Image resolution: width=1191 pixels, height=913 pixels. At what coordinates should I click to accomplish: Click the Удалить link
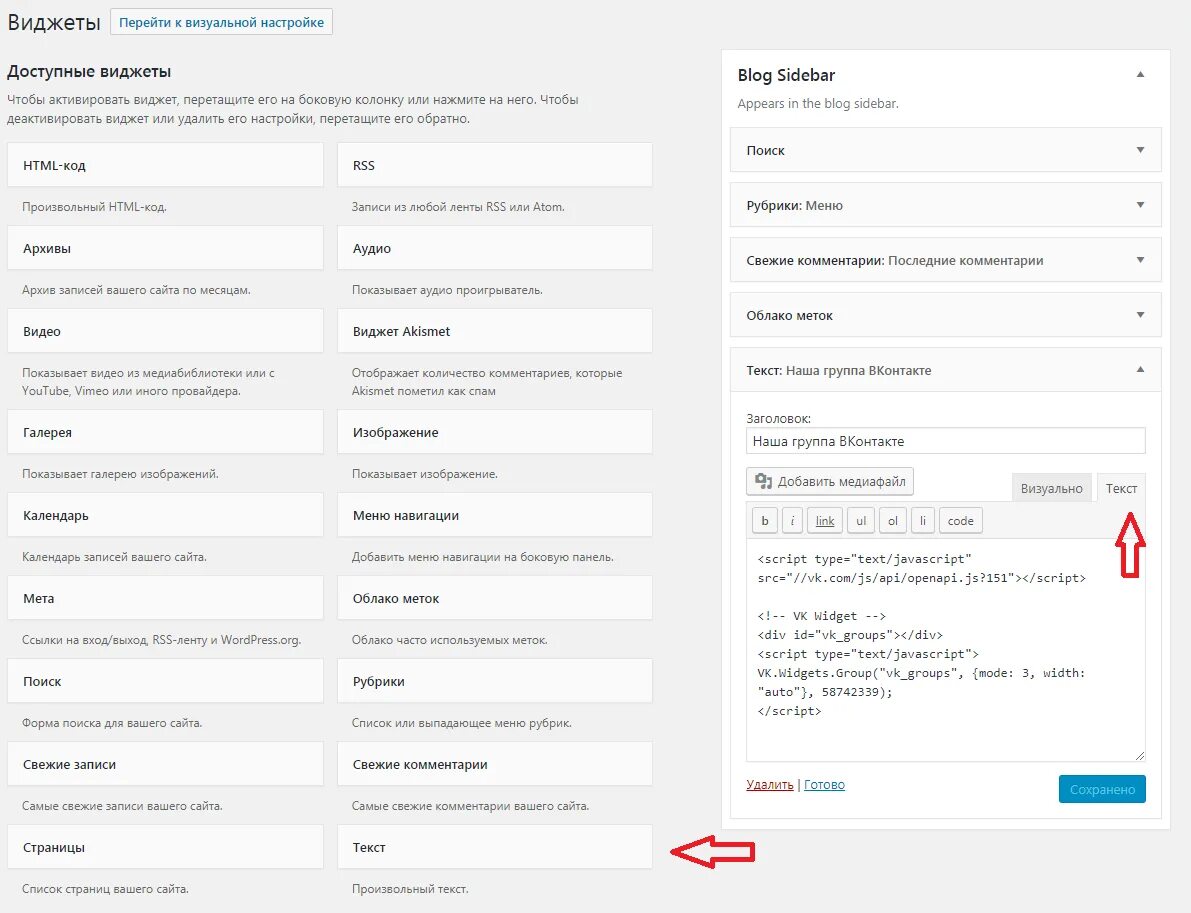[770, 785]
